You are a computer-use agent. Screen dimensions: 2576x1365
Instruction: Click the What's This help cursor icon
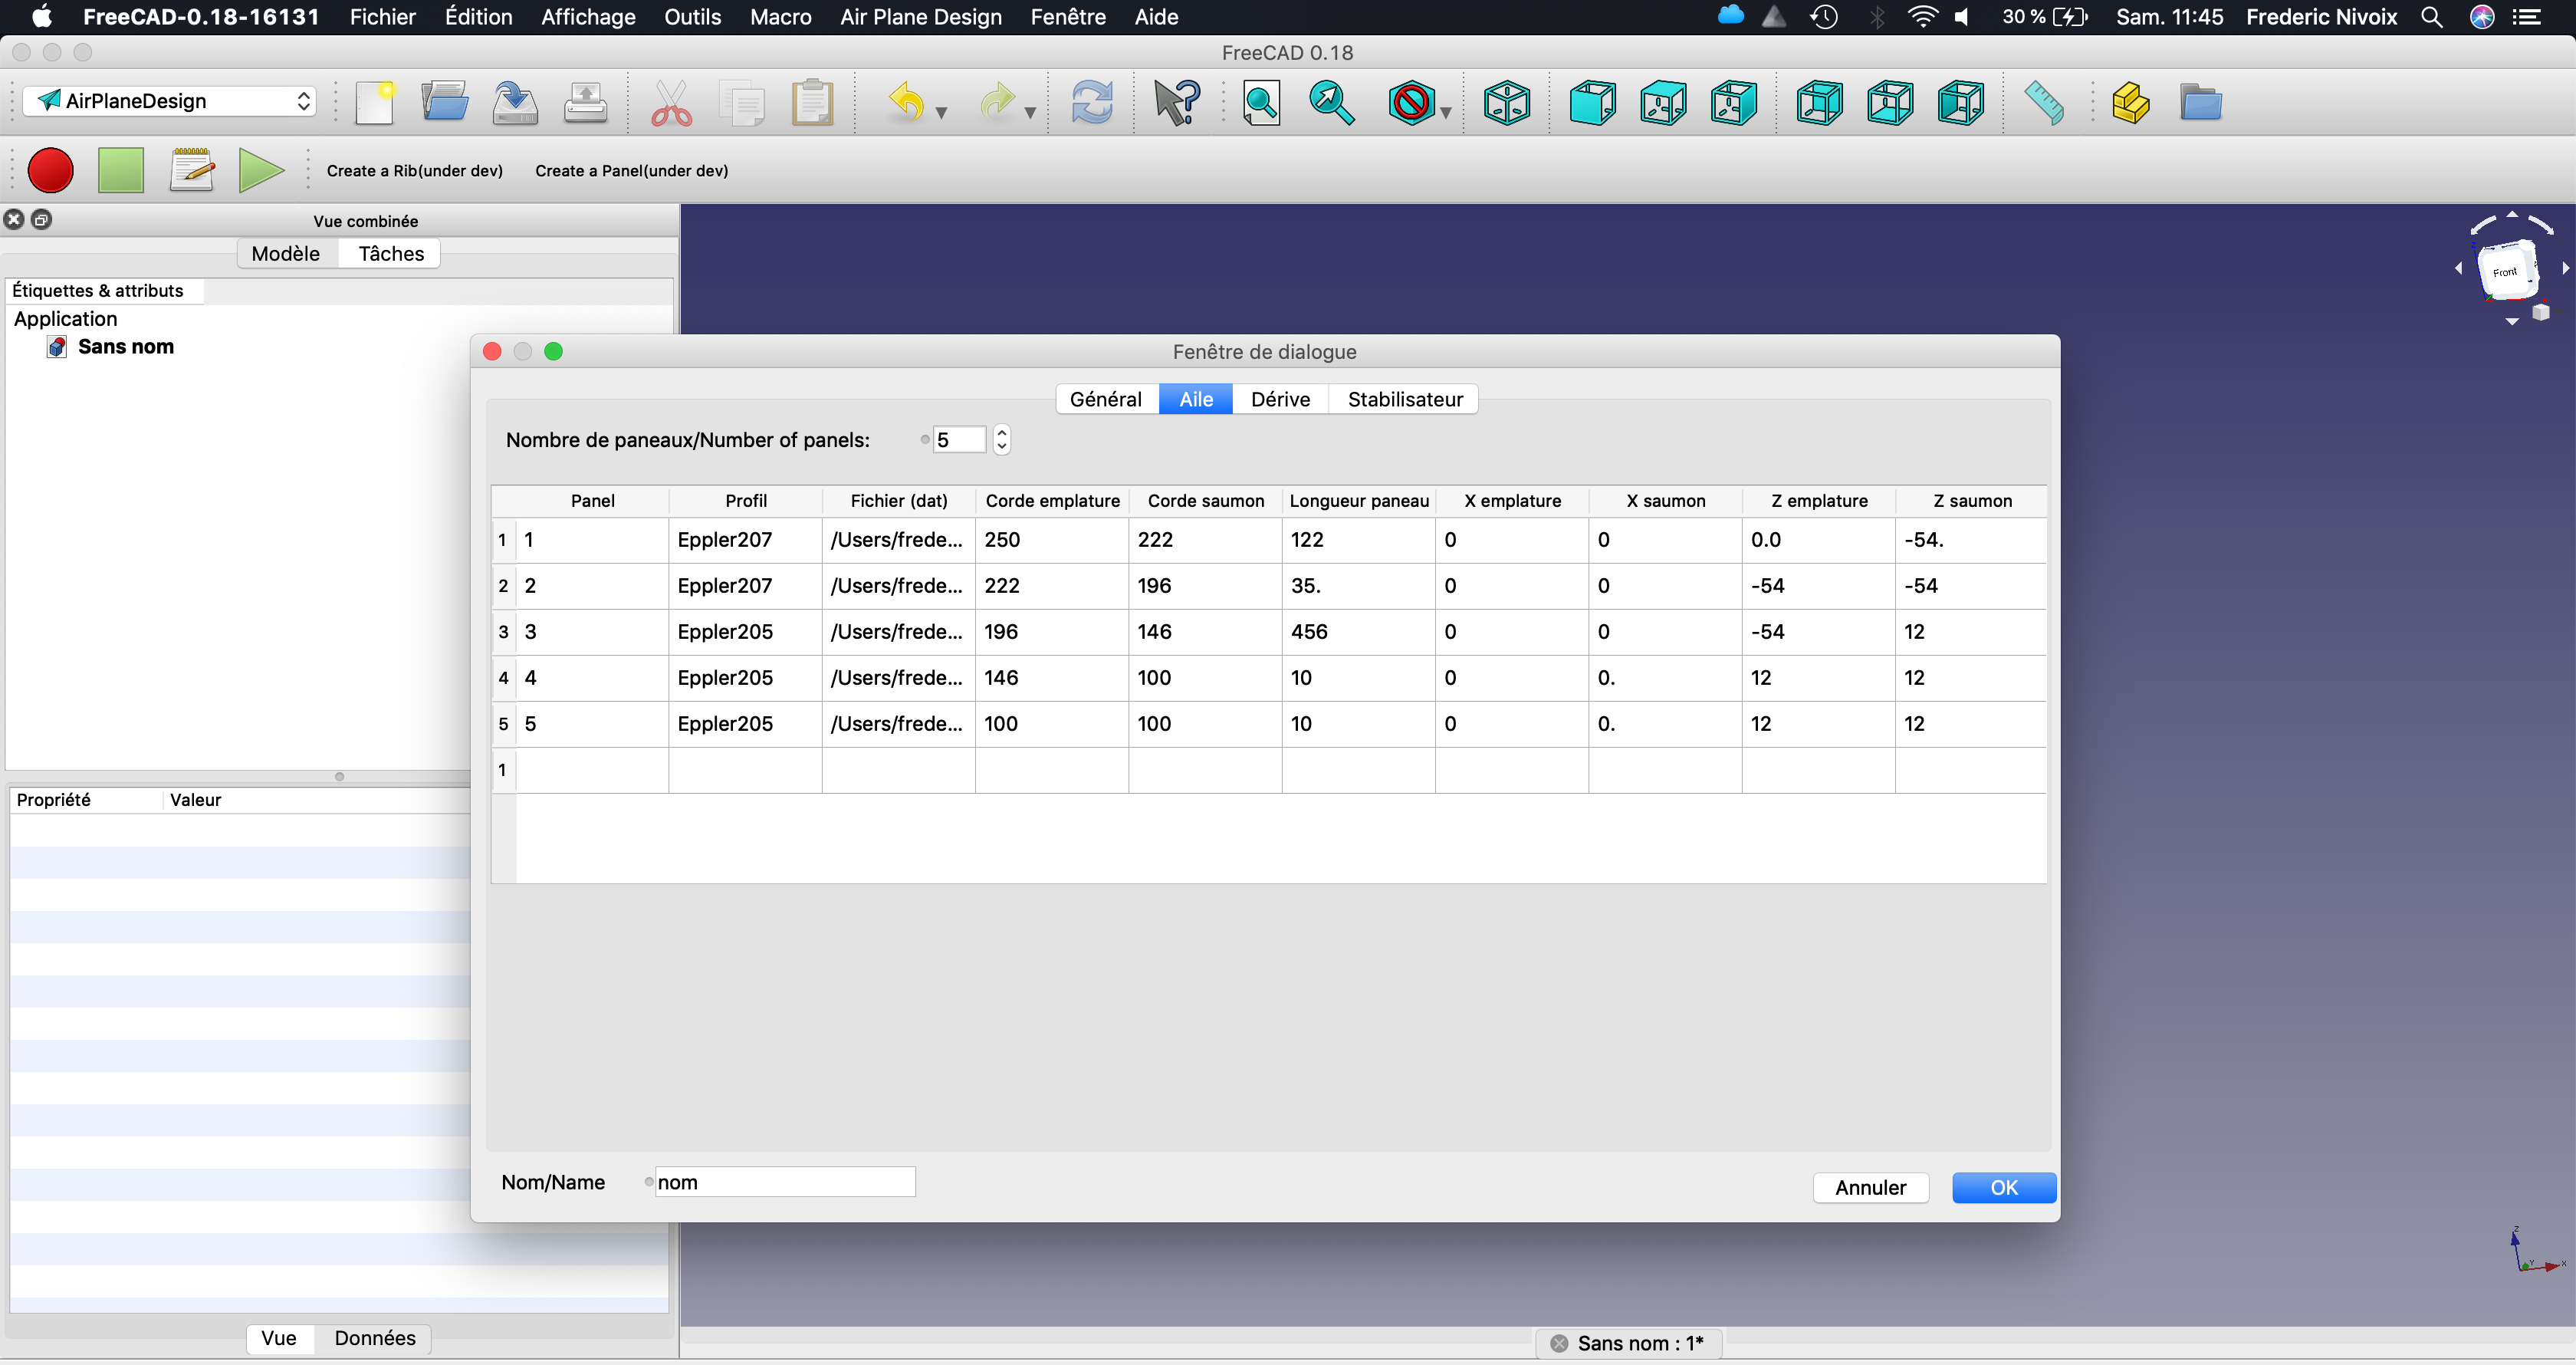click(x=1176, y=102)
